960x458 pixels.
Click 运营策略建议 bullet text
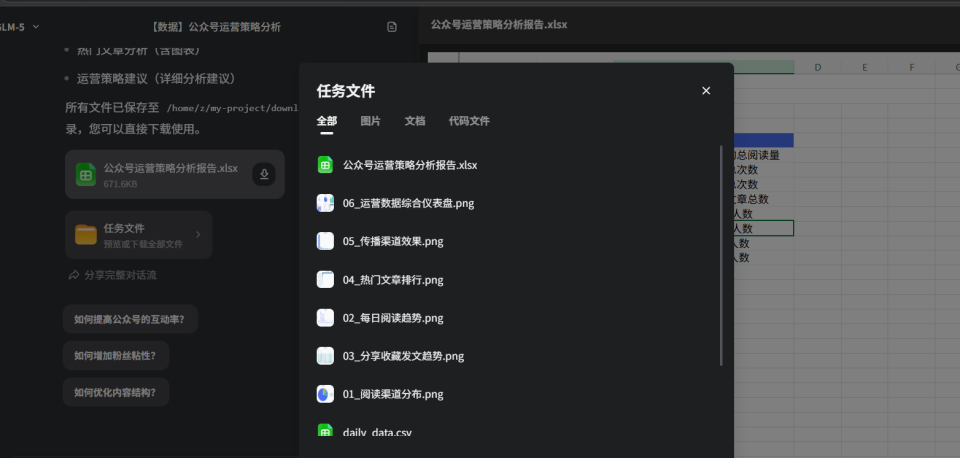click(x=156, y=78)
